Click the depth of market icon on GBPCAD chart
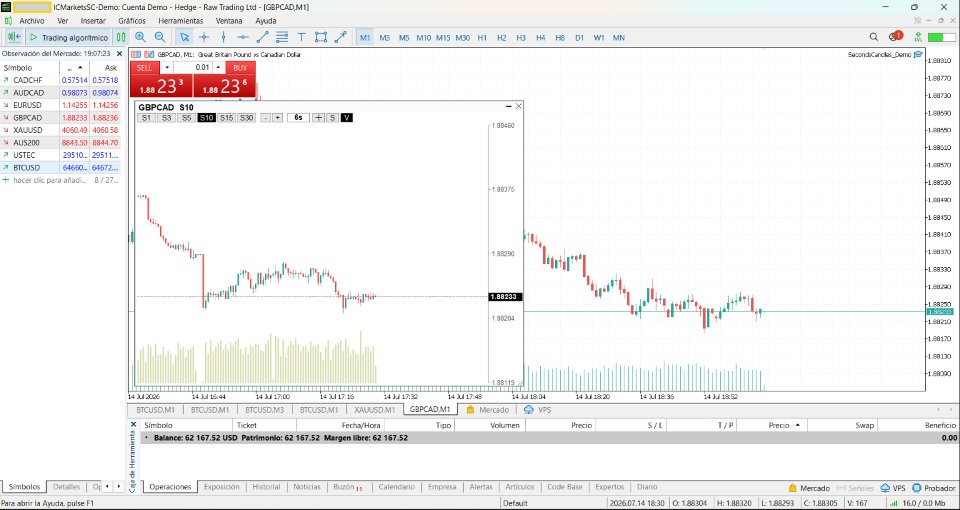 (136, 54)
